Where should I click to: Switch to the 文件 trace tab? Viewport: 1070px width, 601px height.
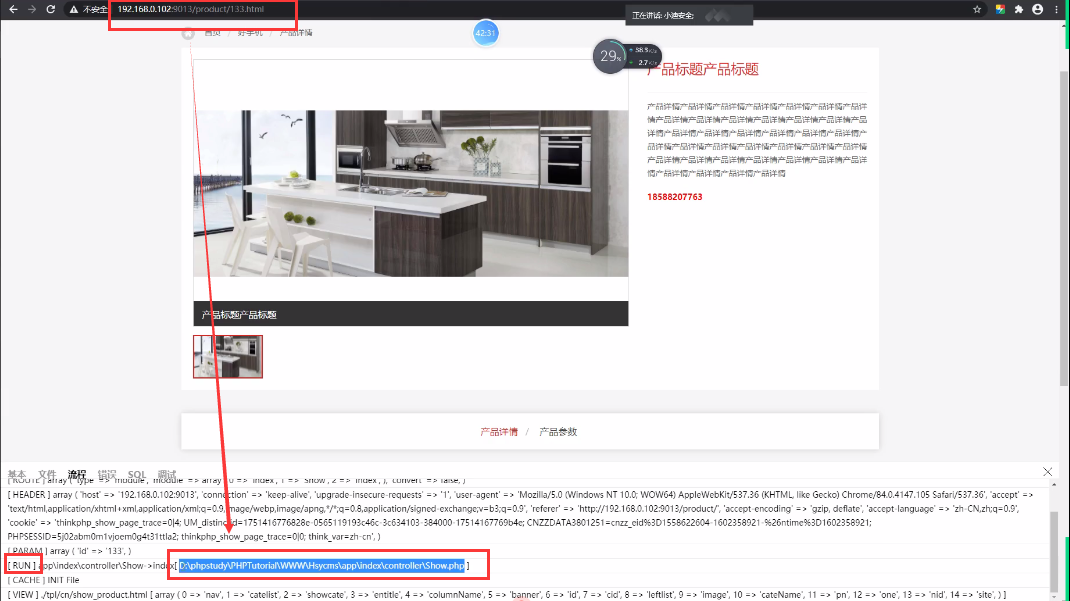pyautogui.click(x=47, y=475)
